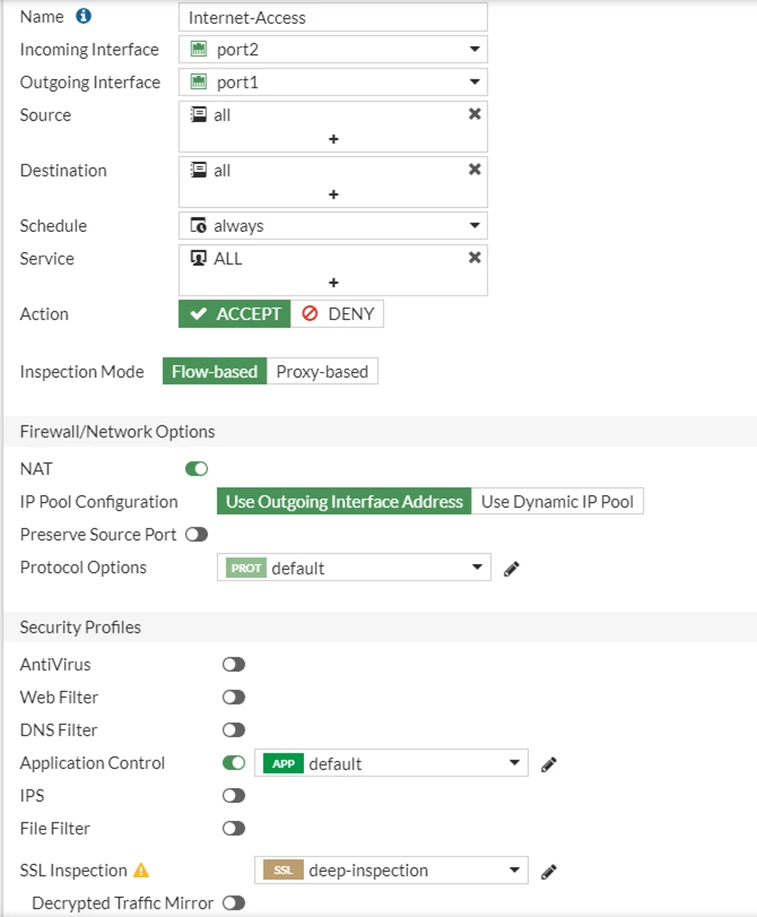The image size is (757, 917).
Task: Select Use Dynamic IP Pool
Action: [x=558, y=501]
